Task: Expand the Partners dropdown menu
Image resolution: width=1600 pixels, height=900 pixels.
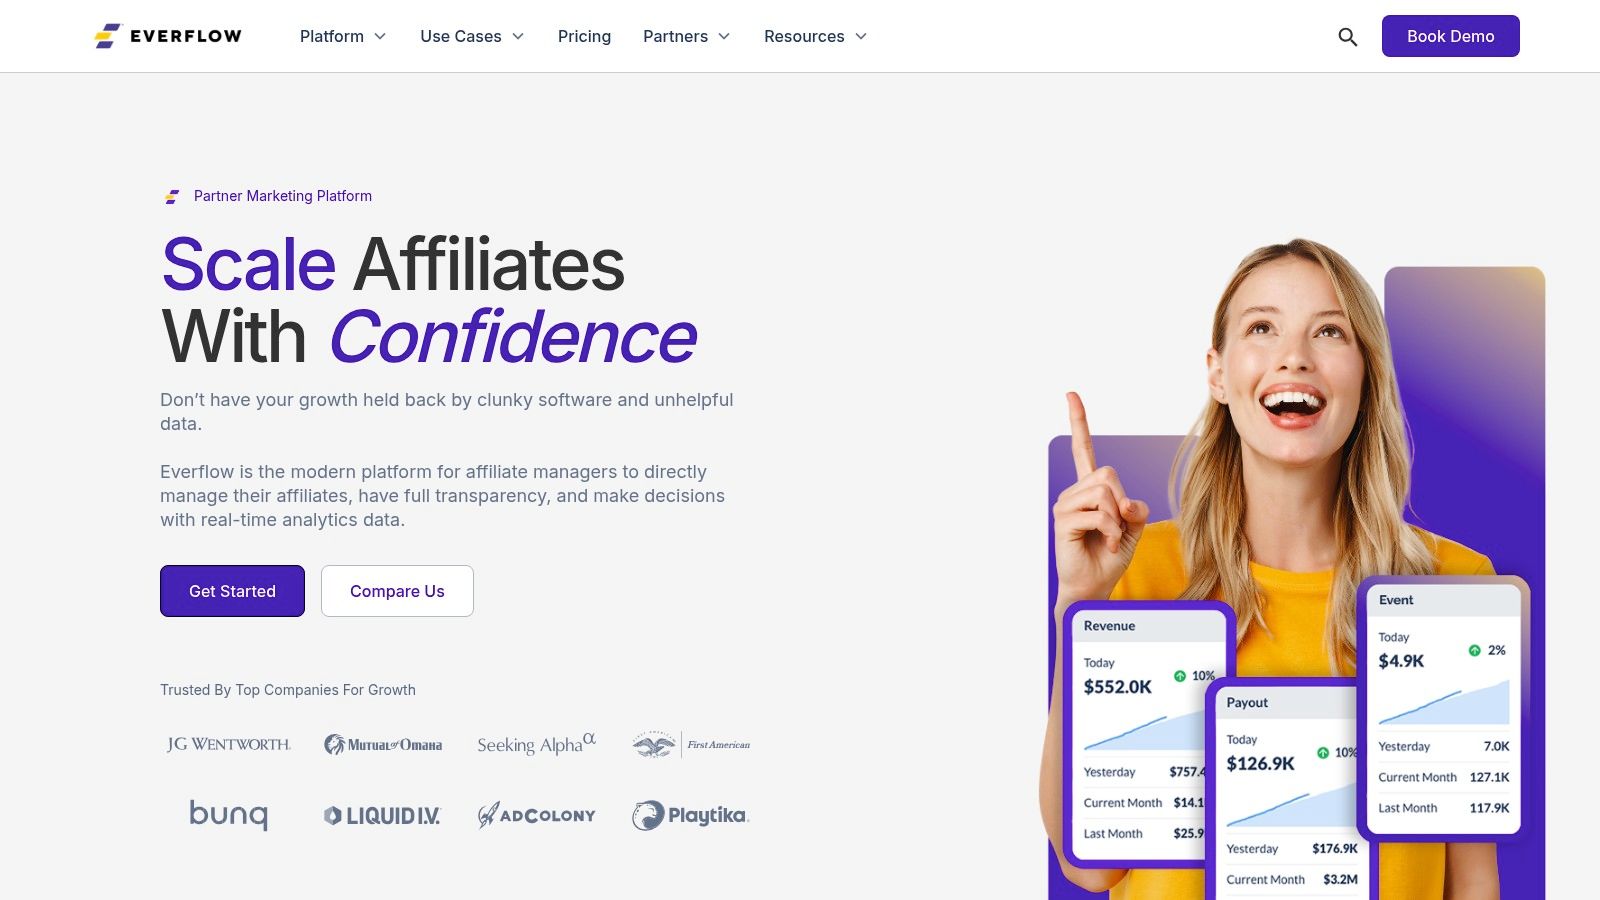Action: 687,36
